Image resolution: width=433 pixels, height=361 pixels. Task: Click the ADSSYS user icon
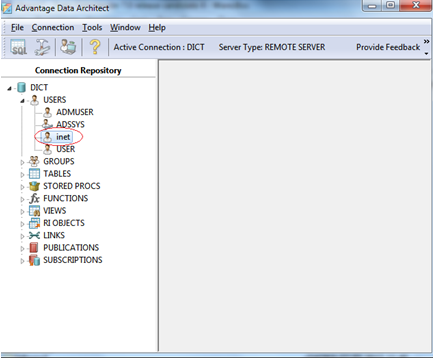(48, 124)
